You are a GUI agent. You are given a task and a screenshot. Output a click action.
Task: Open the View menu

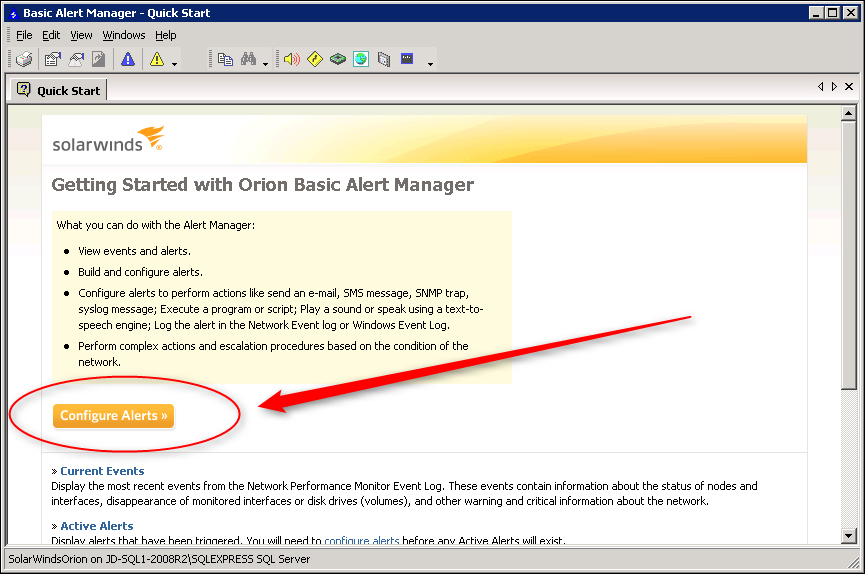click(81, 35)
